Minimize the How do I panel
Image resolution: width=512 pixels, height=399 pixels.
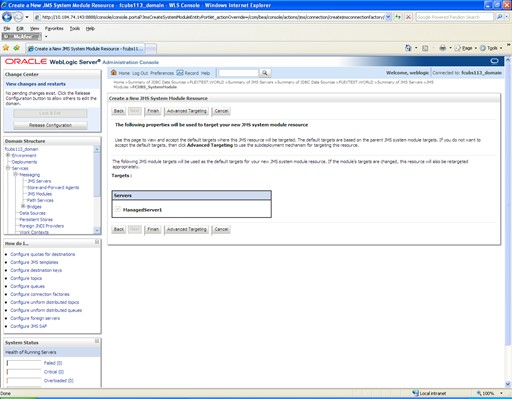tap(97, 242)
